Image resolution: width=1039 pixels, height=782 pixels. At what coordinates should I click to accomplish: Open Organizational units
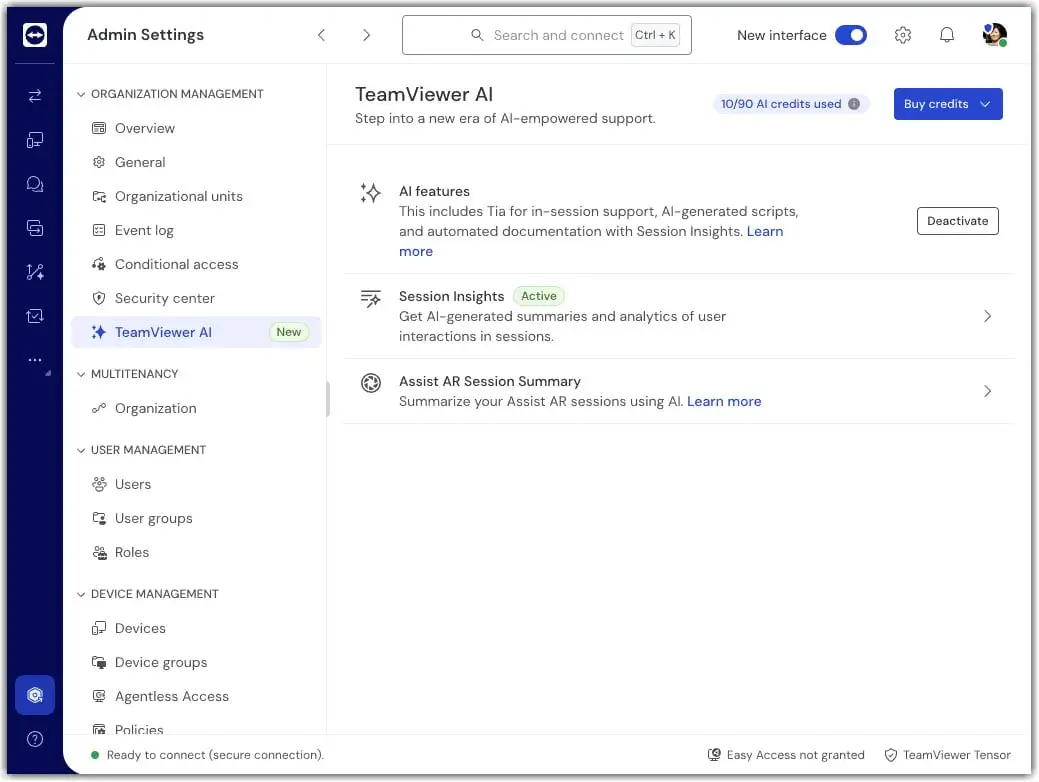click(196, 196)
